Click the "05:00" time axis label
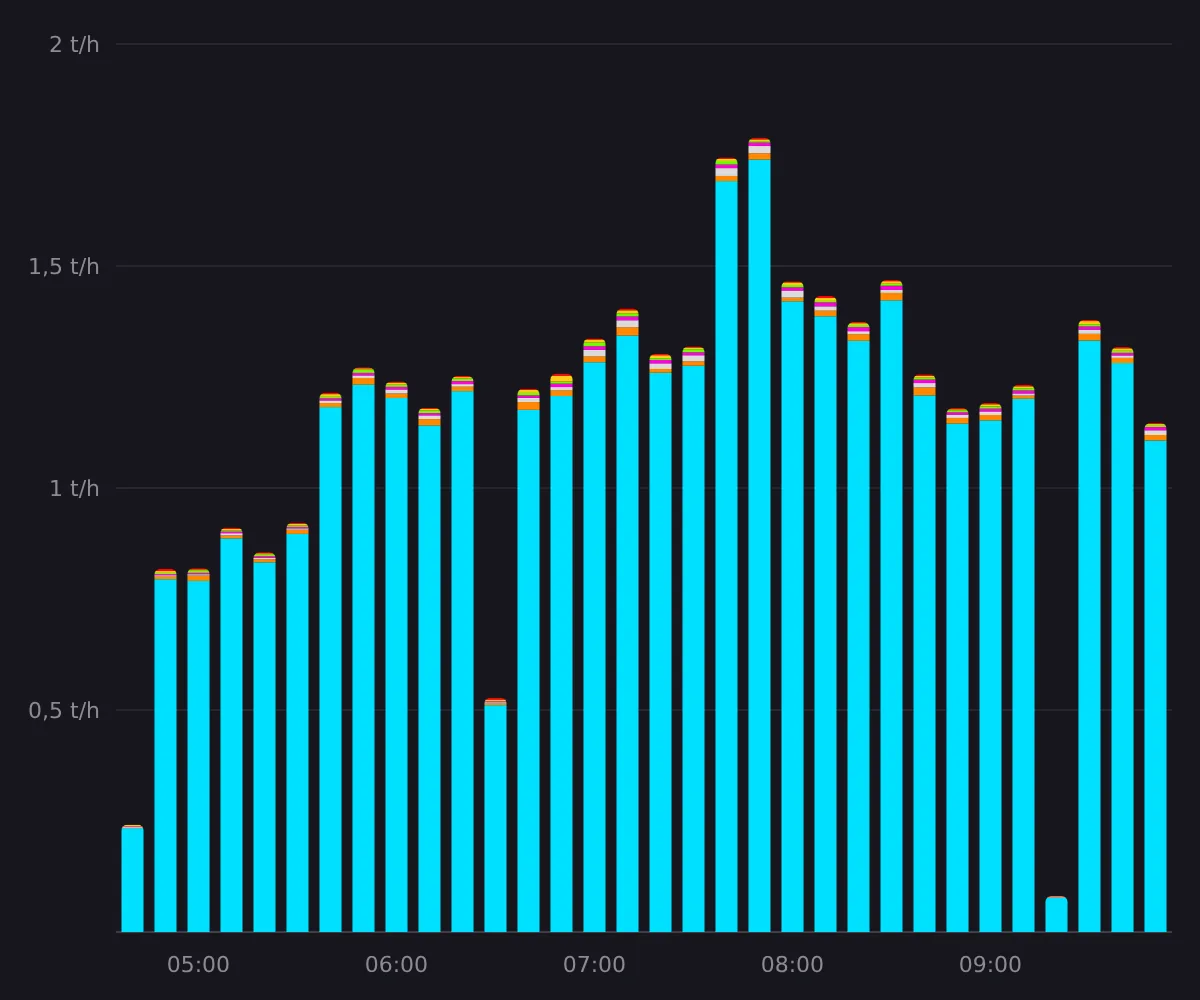1200x1000 pixels. click(x=198, y=966)
